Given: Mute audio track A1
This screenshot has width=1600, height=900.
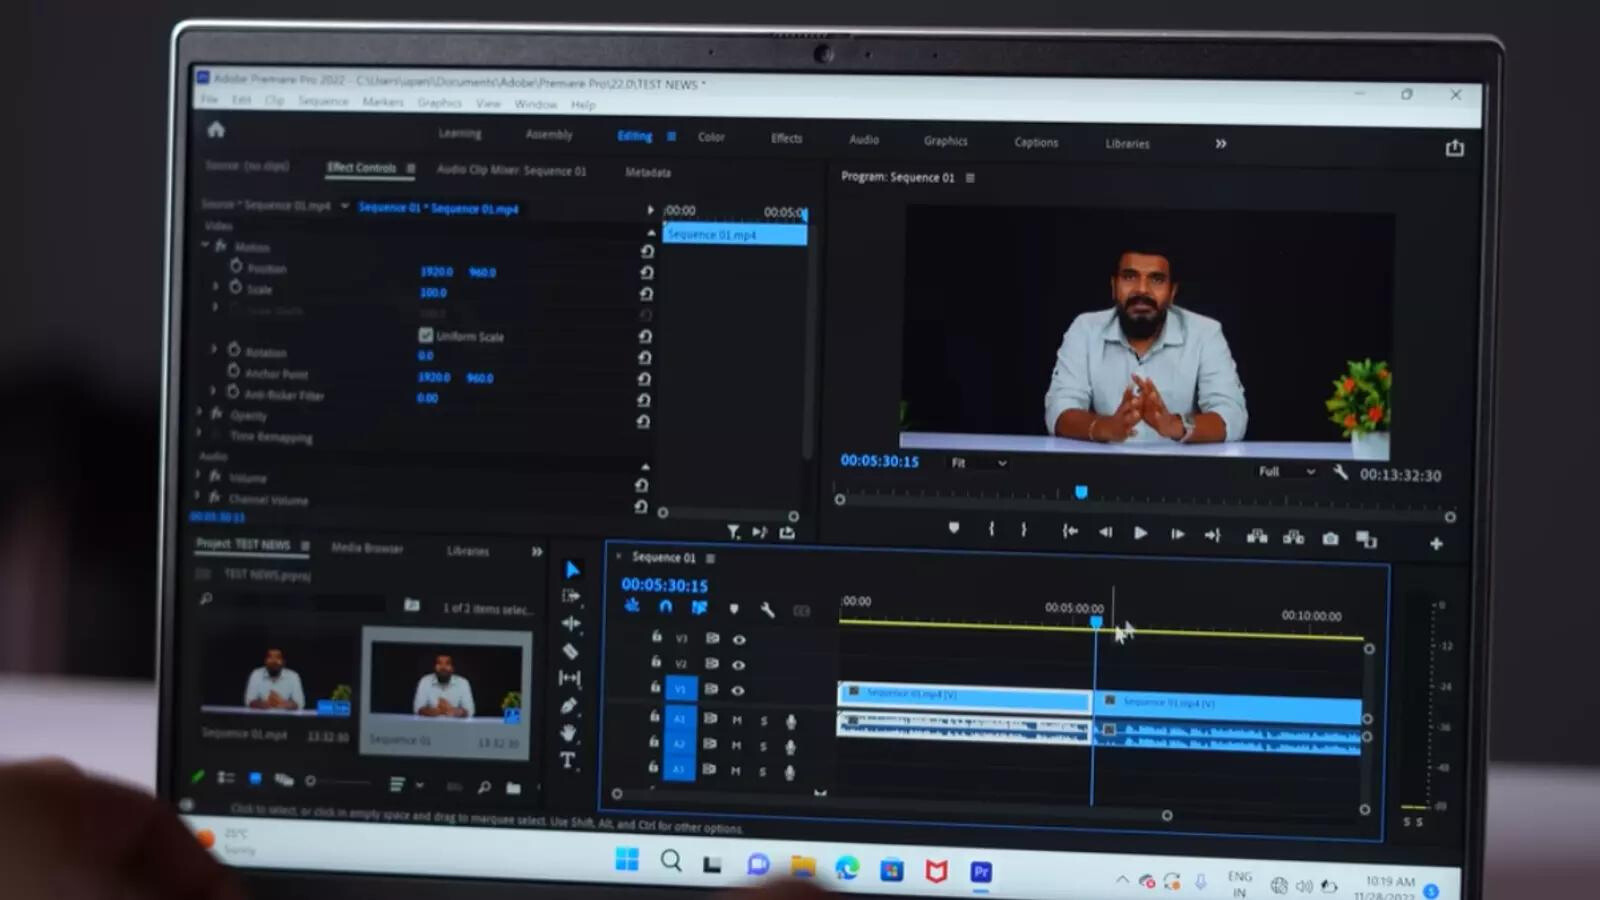Looking at the screenshot, I should point(737,720).
